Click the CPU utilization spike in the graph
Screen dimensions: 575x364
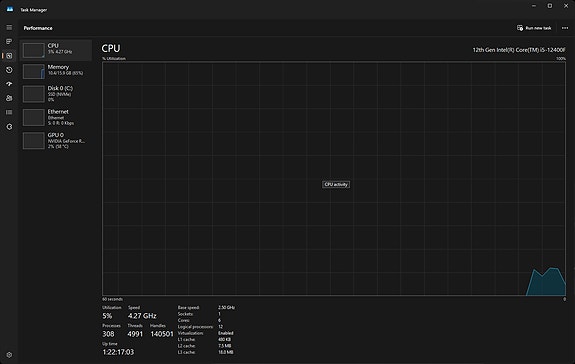(546, 283)
